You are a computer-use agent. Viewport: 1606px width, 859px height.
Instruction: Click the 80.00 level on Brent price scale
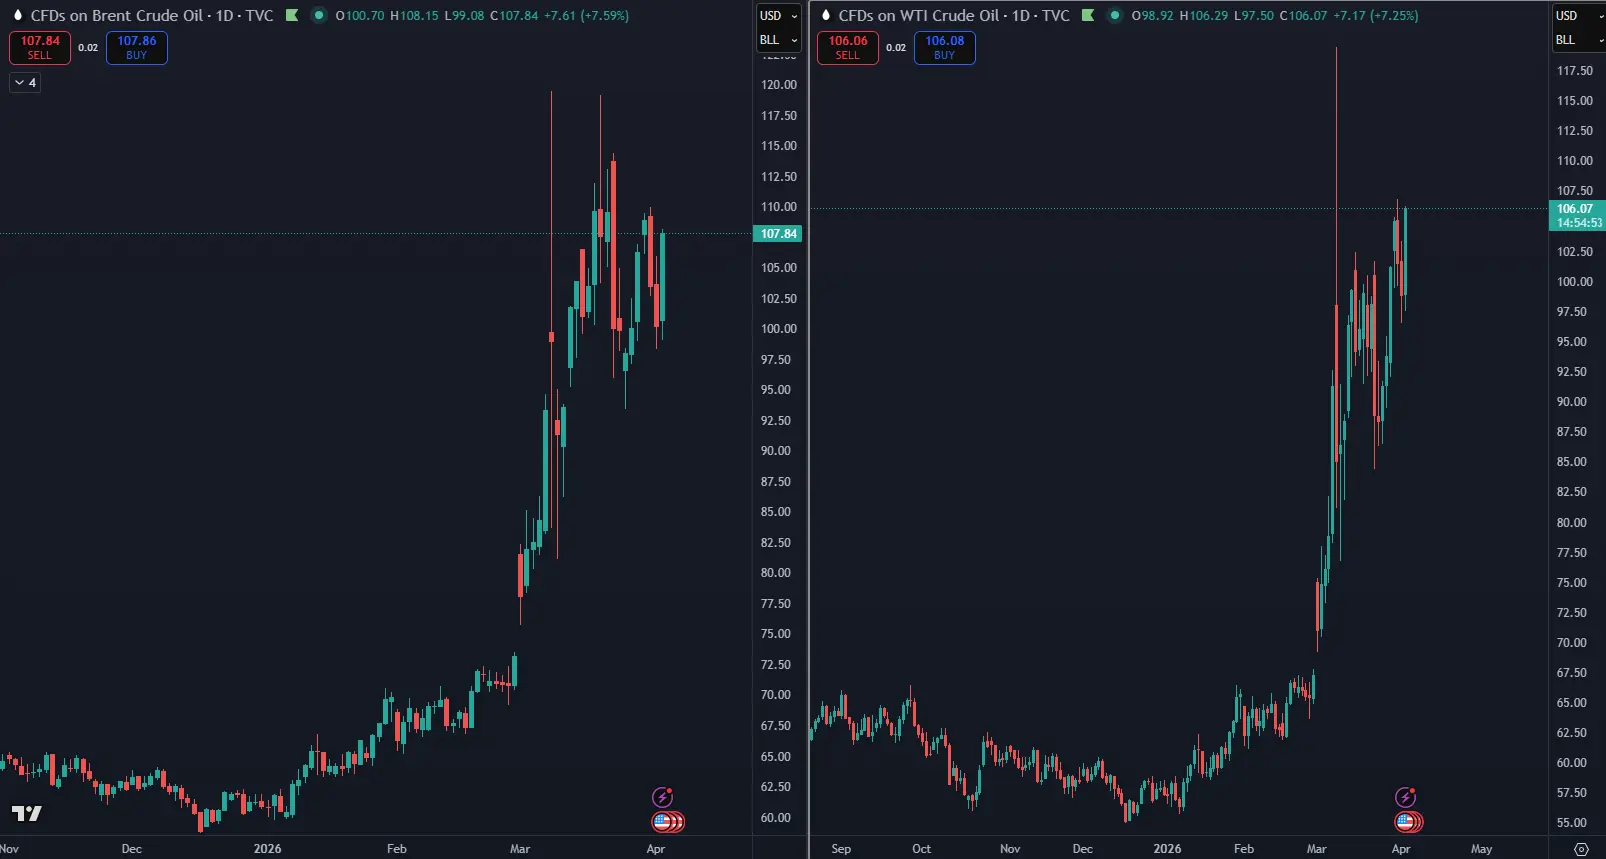(776, 573)
